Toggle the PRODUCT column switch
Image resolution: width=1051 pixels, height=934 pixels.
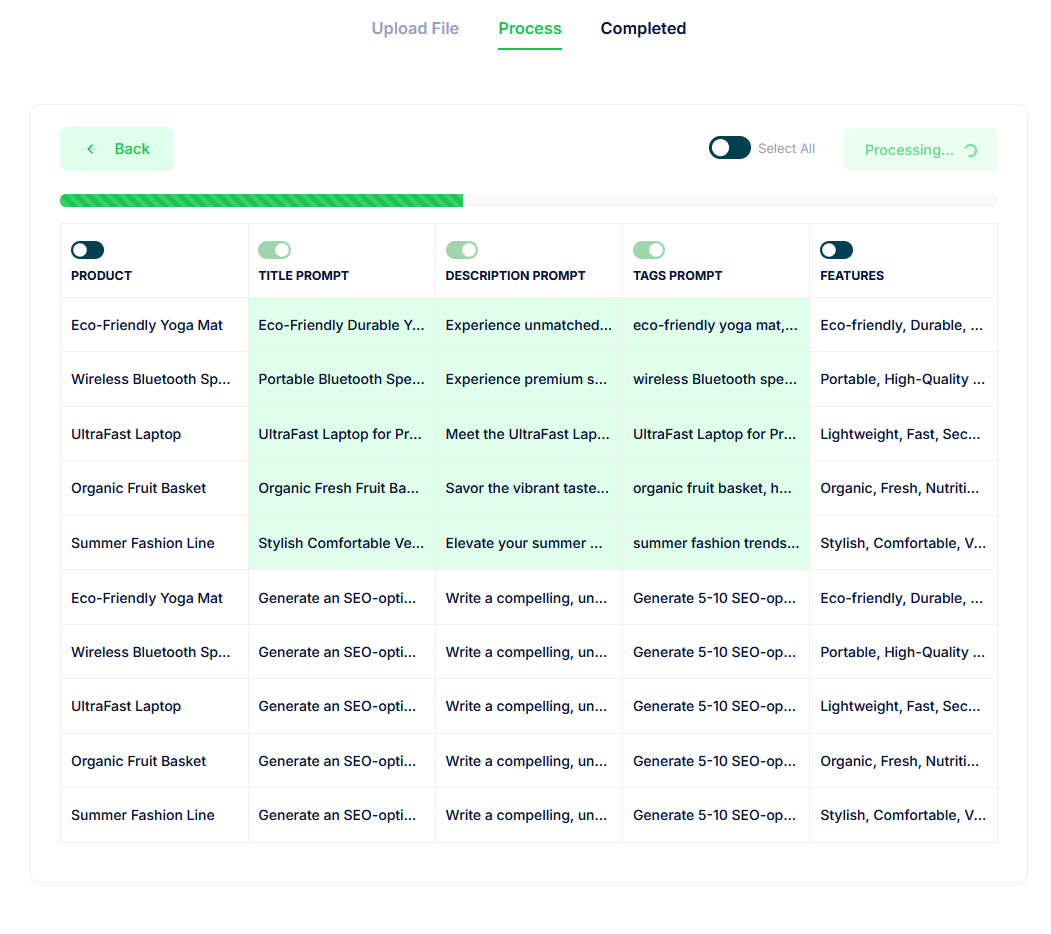tap(88, 250)
